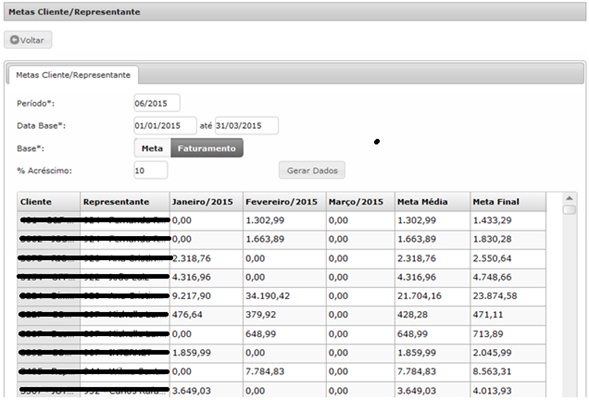Select Meta Final cell 8.563,31
This screenshot has width=589, height=400.
508,371
